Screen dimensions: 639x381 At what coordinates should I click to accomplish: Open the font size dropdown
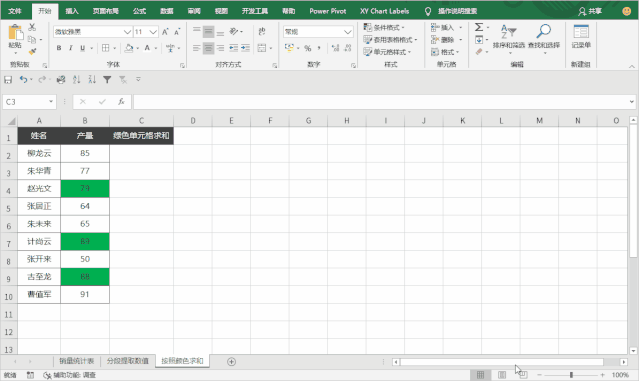(153, 32)
